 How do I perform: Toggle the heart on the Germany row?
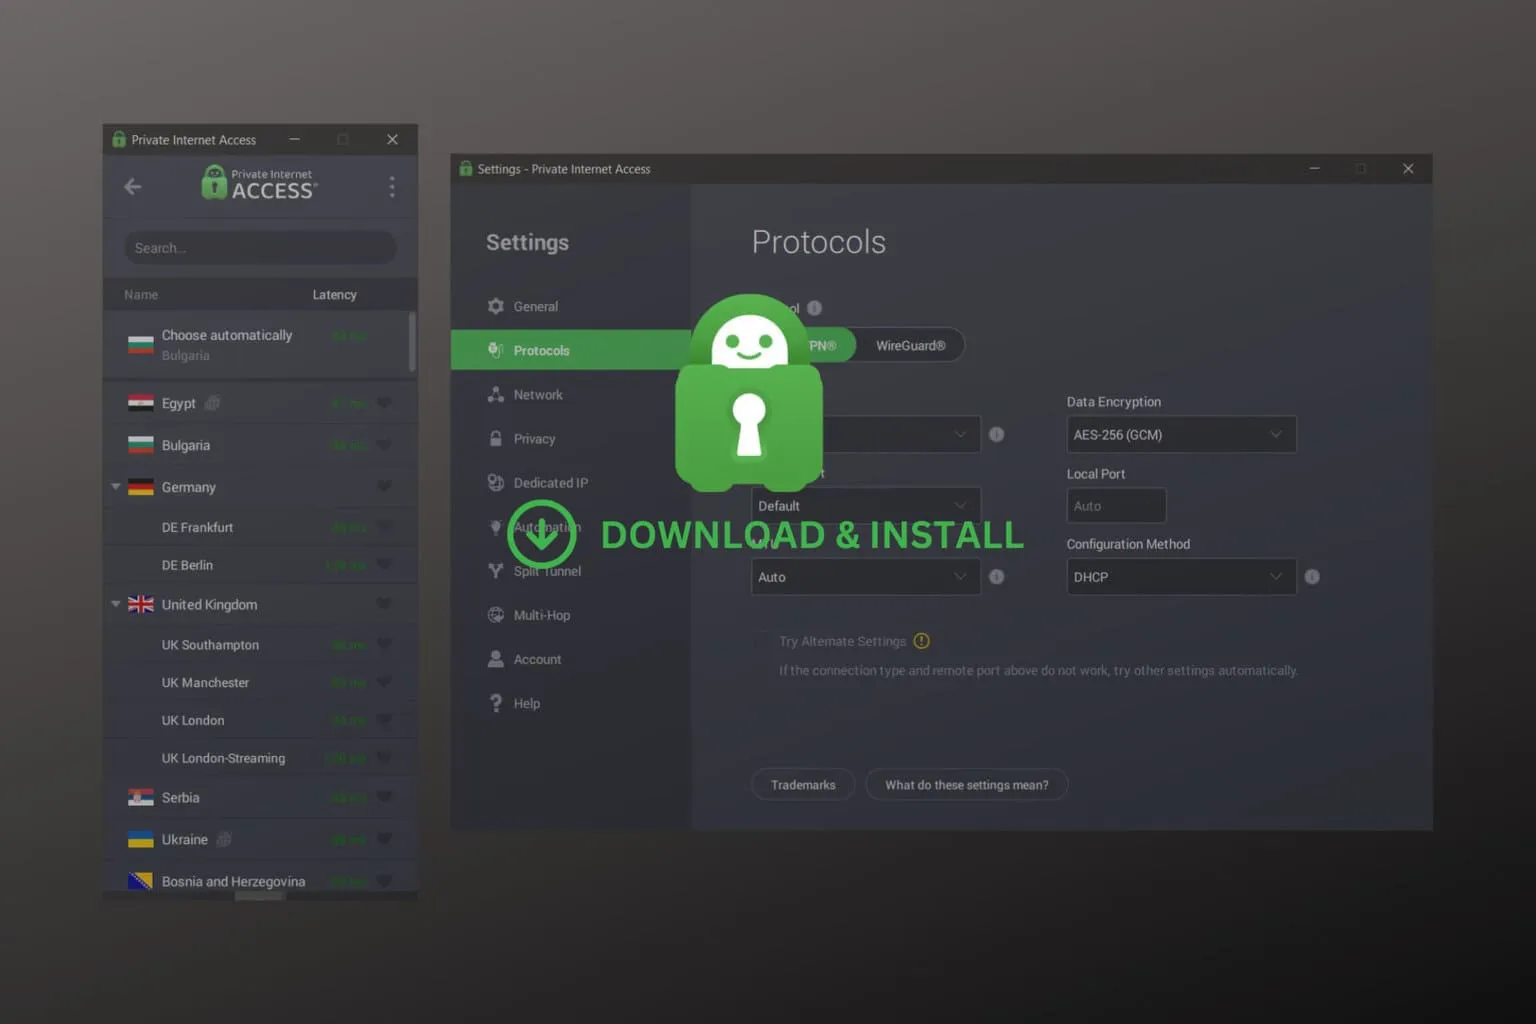click(384, 487)
